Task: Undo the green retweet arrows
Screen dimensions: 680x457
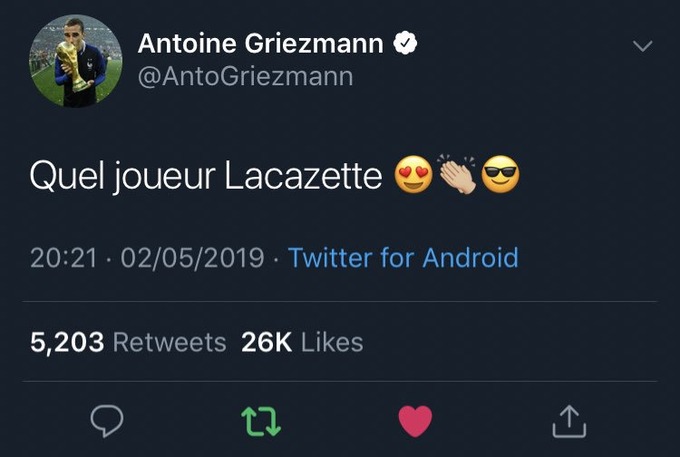Action: pos(261,421)
